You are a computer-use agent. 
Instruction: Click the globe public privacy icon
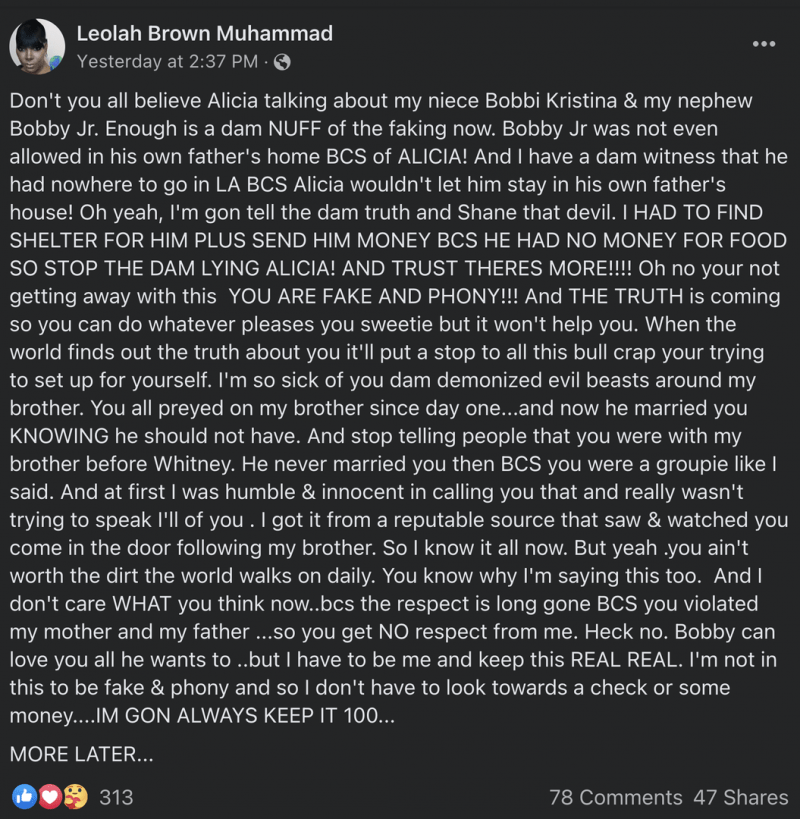[282, 62]
